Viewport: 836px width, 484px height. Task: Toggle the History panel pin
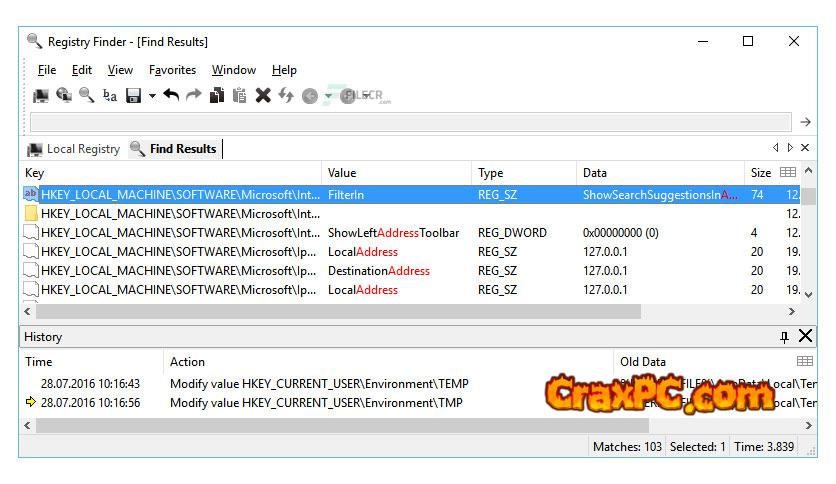coord(784,337)
